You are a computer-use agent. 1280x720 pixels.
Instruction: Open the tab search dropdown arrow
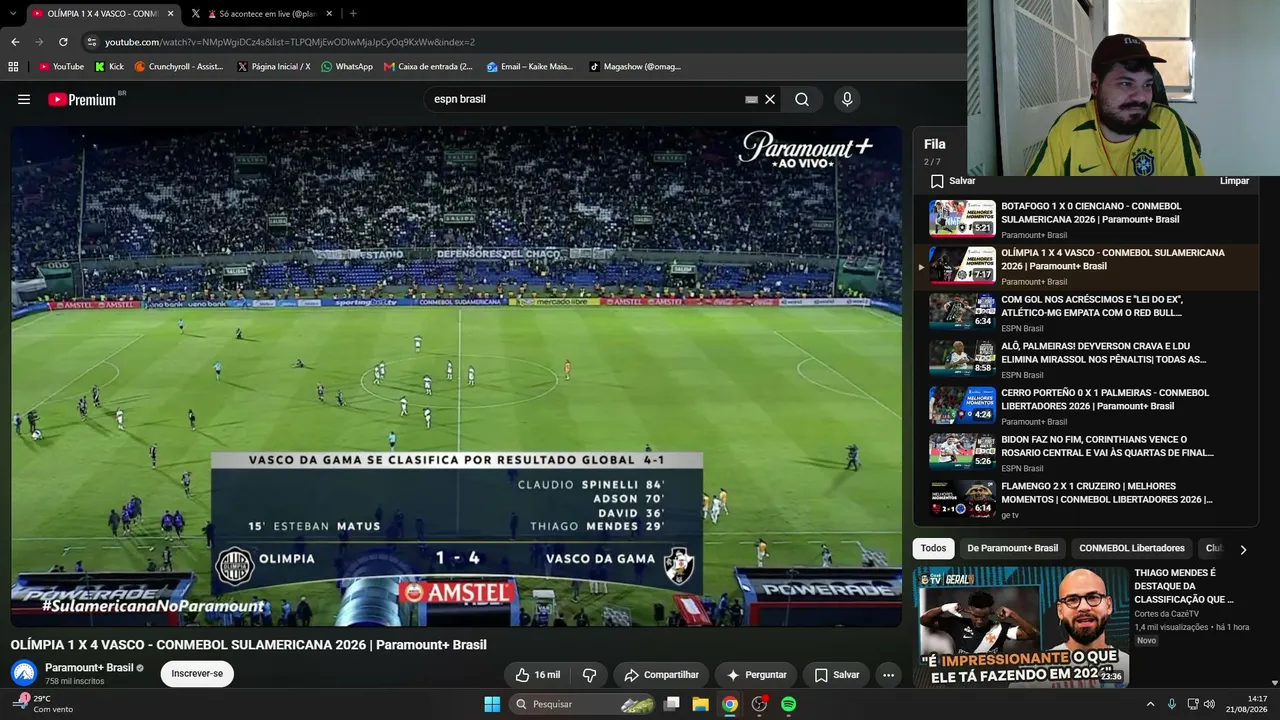point(14,14)
